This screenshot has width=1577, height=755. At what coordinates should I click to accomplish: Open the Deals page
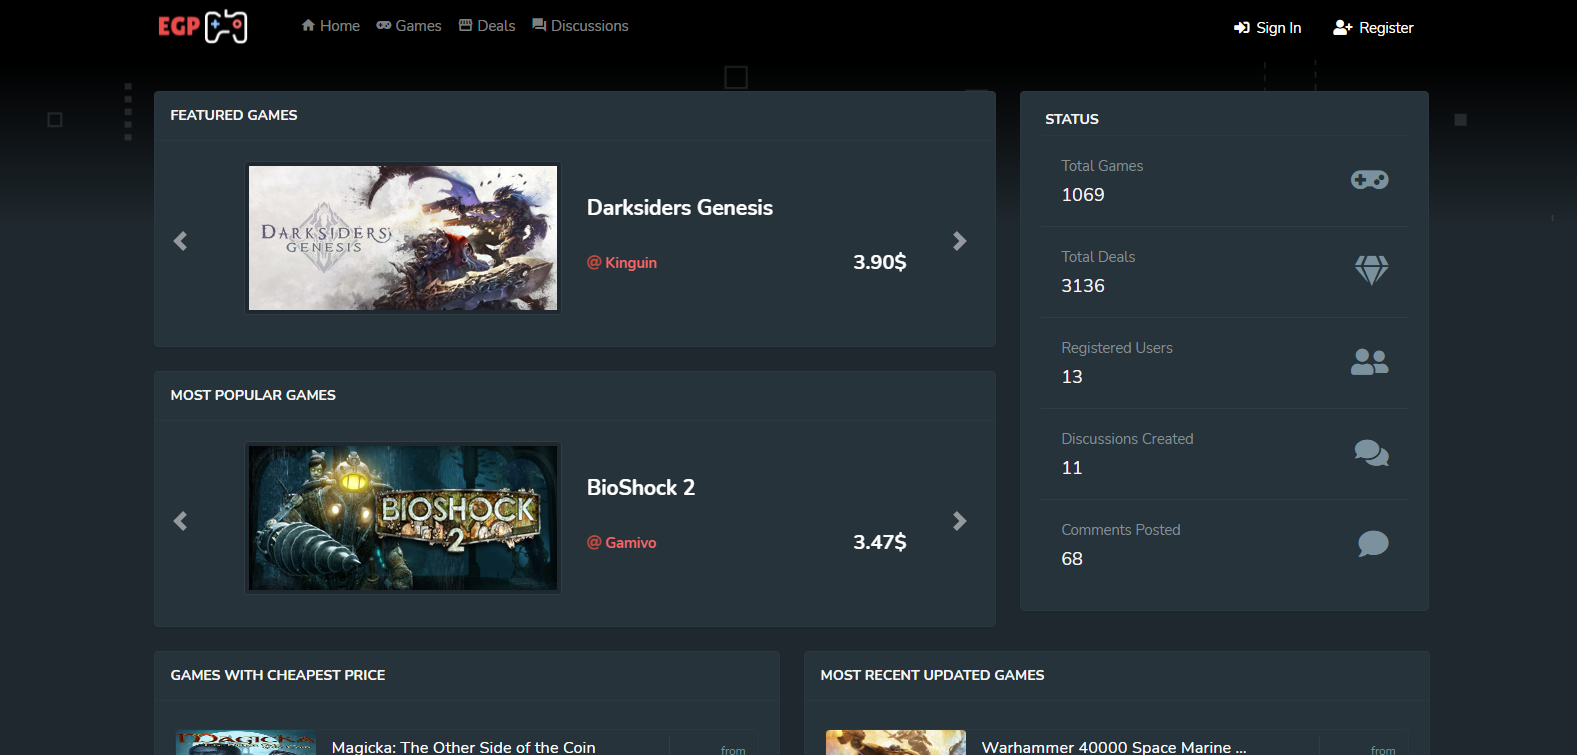pos(487,26)
